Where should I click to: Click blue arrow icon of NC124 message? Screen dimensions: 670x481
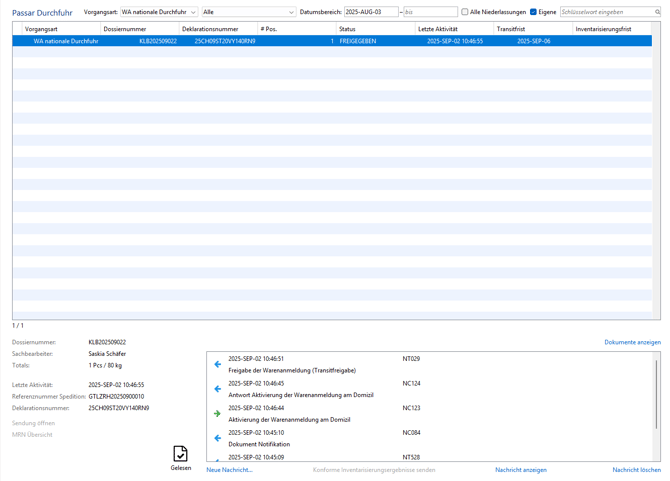pyautogui.click(x=217, y=389)
